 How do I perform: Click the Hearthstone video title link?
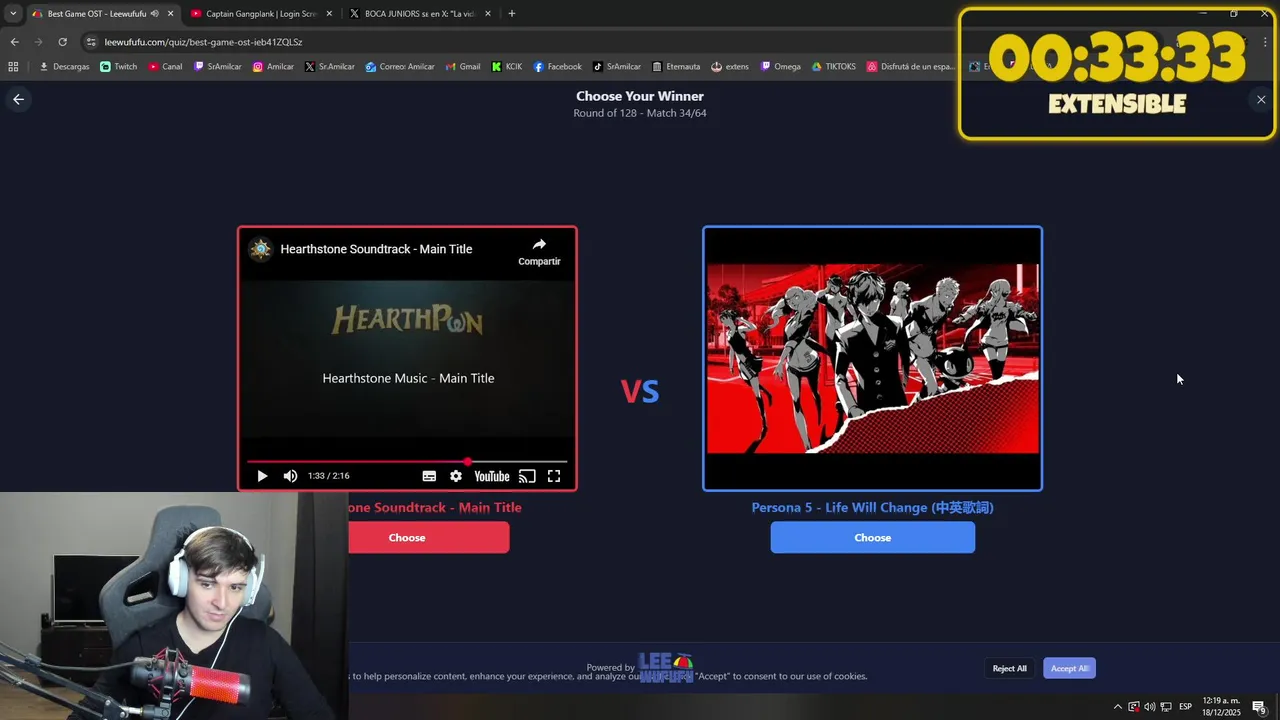tap(376, 249)
